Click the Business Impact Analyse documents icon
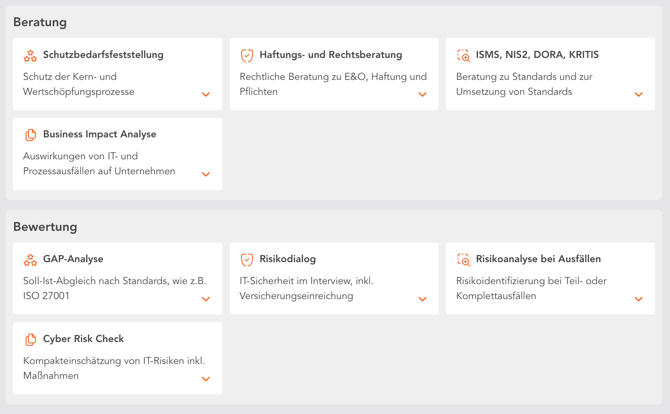Image resolution: width=670 pixels, height=414 pixels. pyautogui.click(x=30, y=135)
